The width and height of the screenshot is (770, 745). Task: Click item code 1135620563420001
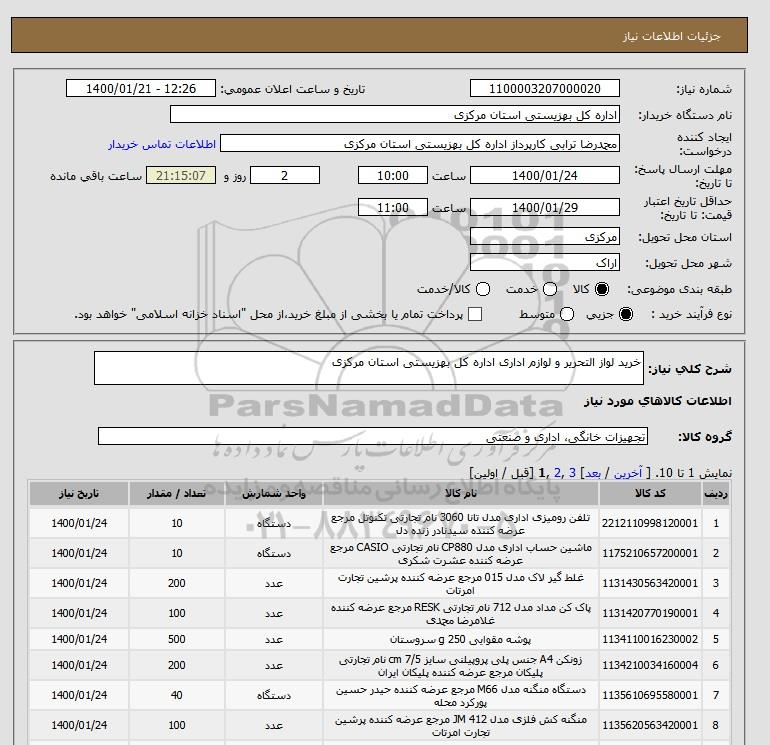click(x=650, y=725)
